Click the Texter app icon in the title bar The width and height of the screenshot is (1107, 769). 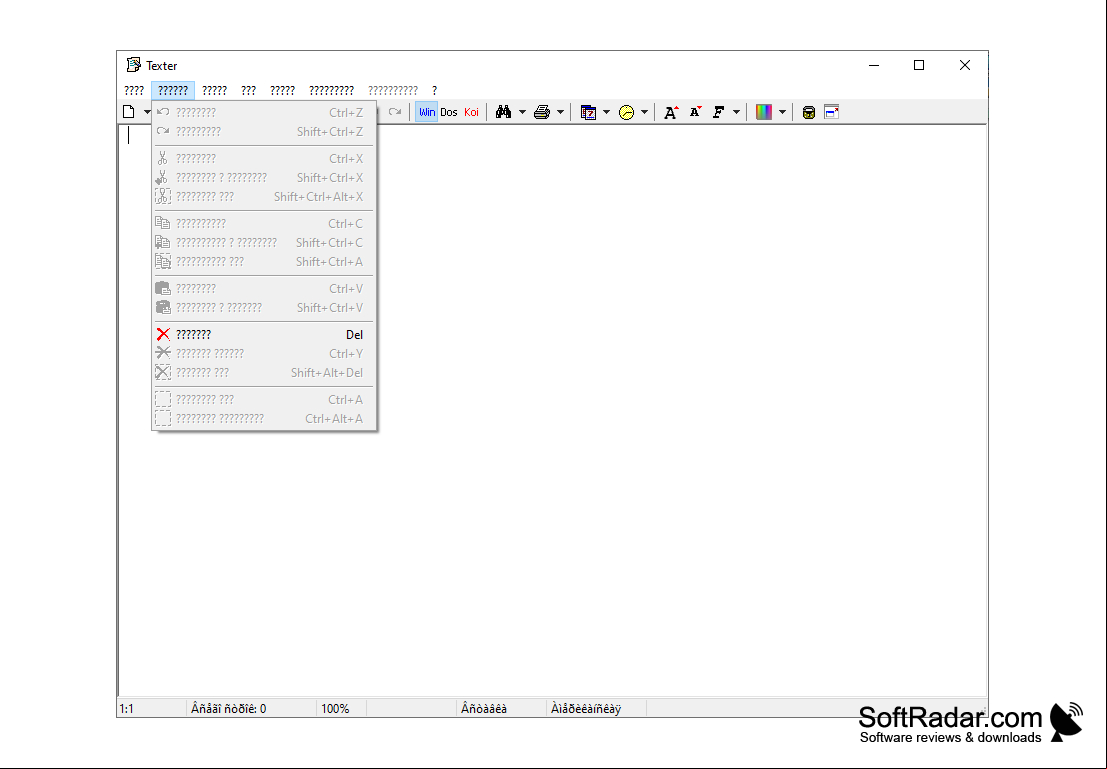133,65
